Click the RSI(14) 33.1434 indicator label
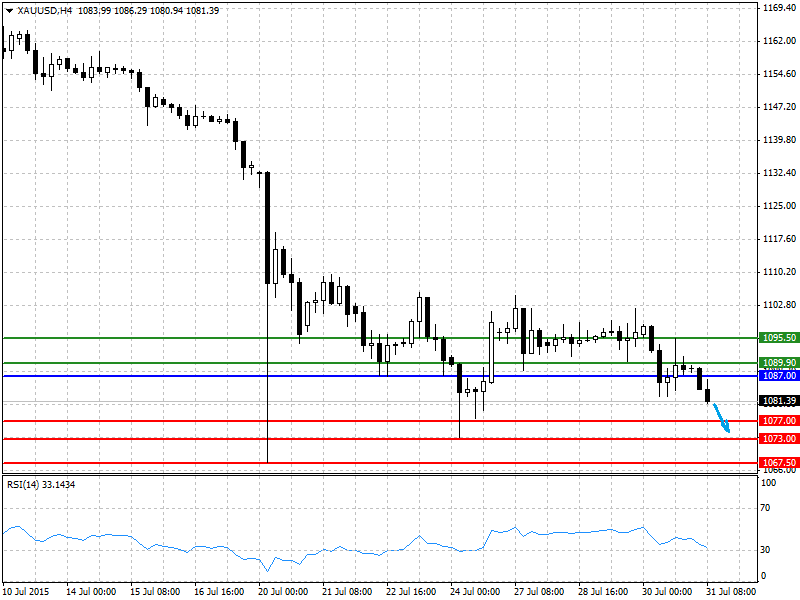The width and height of the screenshot is (800, 600). [41, 485]
